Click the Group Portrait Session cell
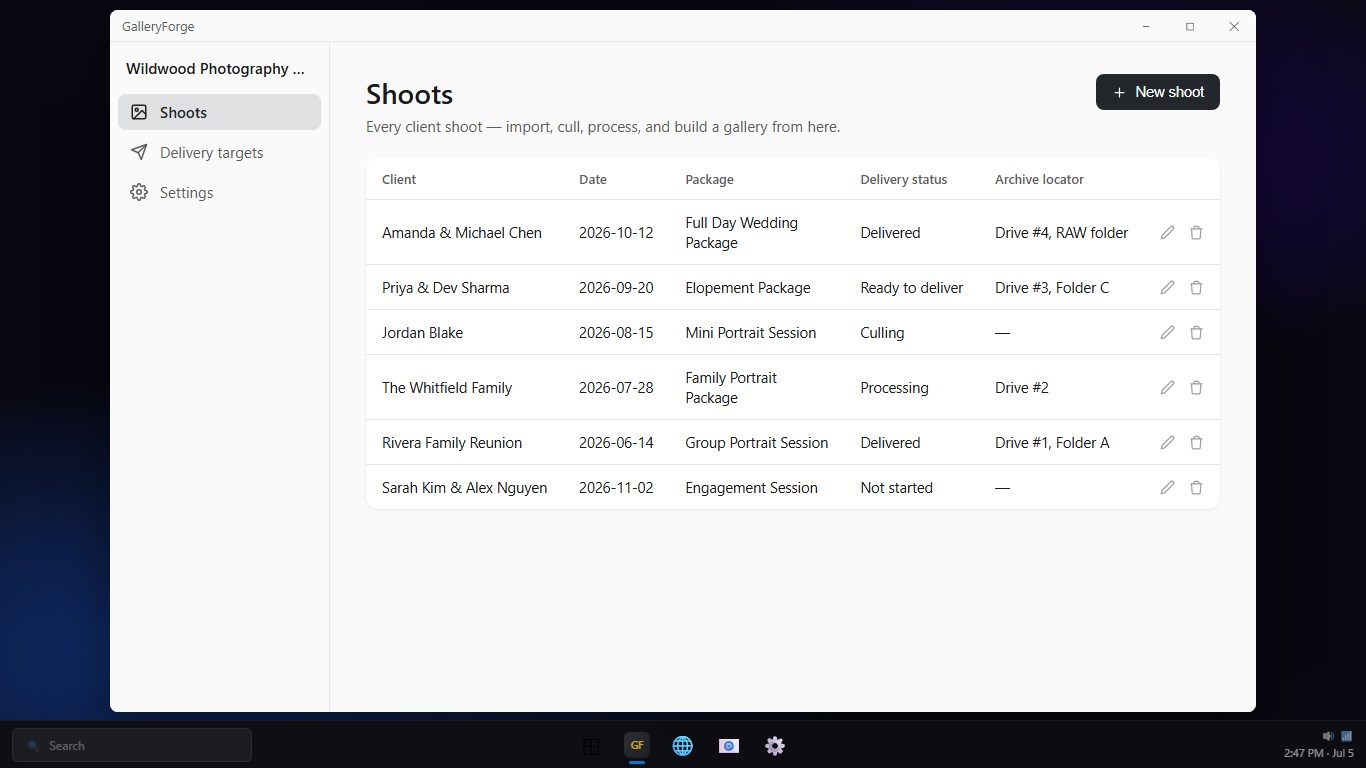This screenshot has width=1366, height=768. [x=757, y=442]
